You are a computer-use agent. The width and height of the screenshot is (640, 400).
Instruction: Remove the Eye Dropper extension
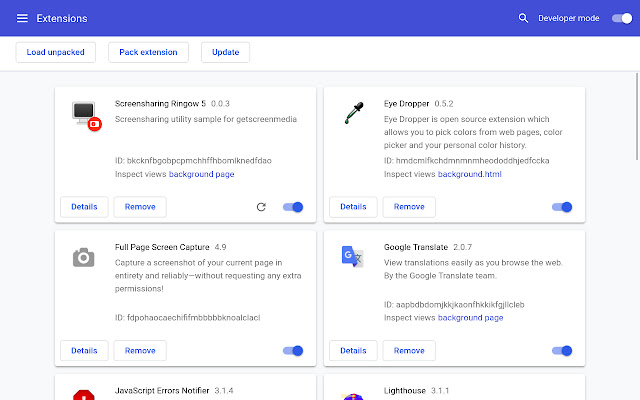[409, 207]
